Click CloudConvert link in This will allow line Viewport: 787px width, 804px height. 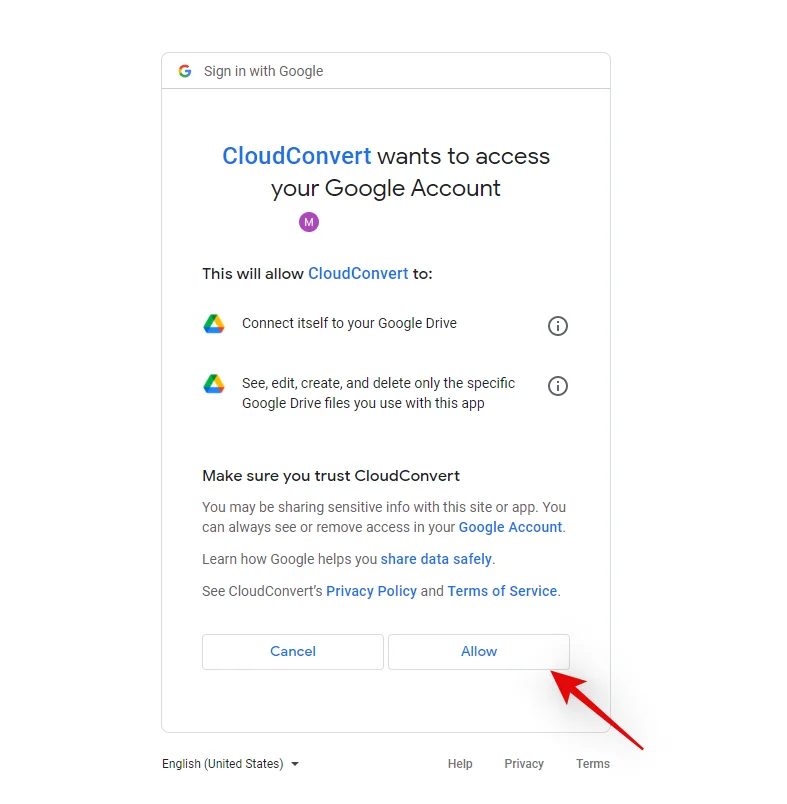[x=358, y=273]
